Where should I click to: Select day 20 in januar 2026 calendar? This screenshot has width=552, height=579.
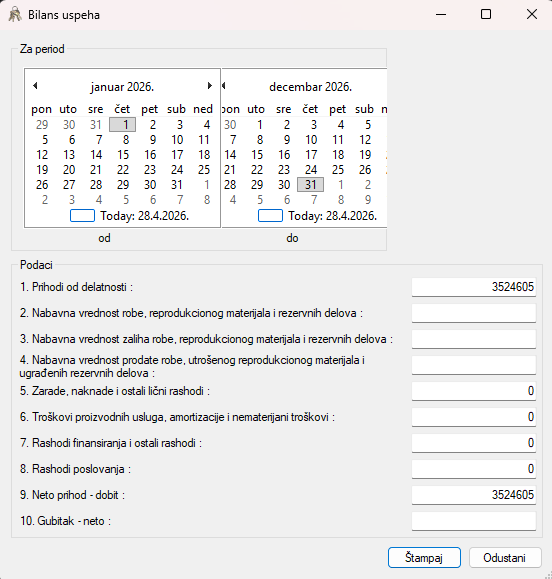tap(69, 170)
